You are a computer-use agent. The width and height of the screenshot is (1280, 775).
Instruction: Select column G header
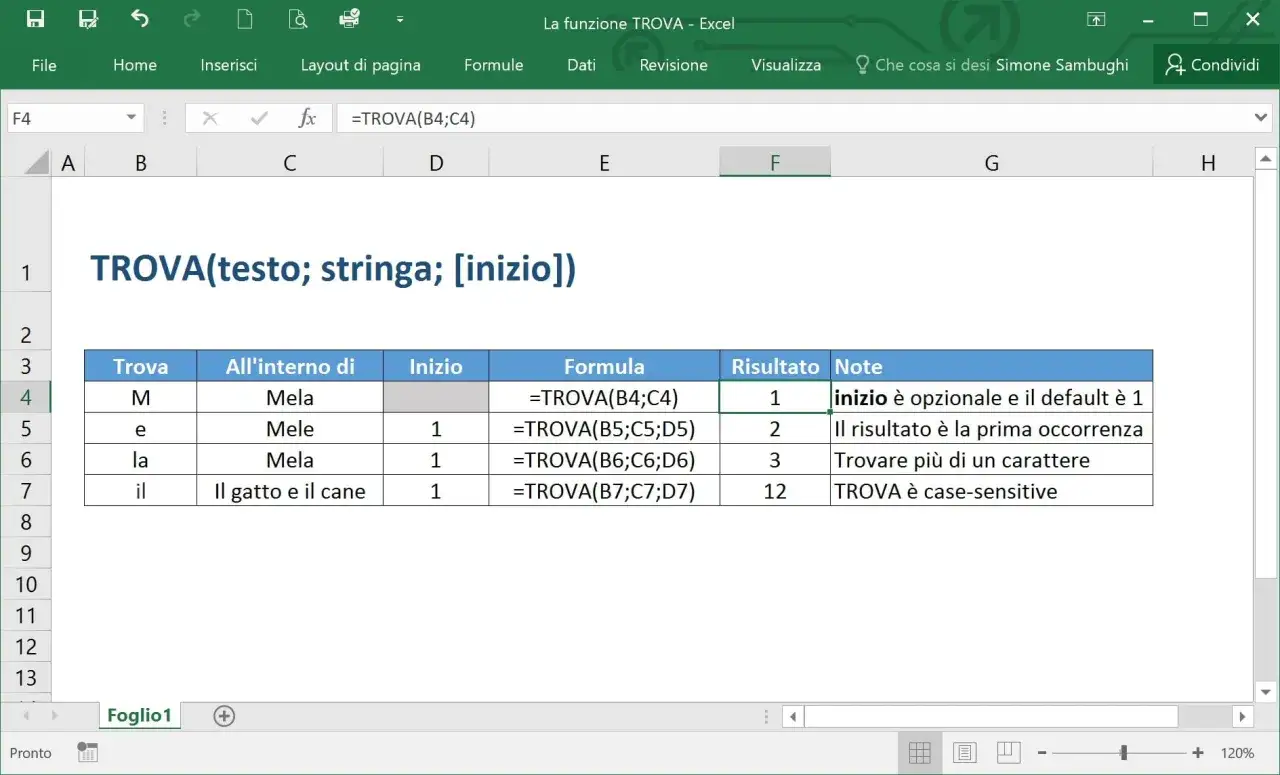click(x=991, y=163)
